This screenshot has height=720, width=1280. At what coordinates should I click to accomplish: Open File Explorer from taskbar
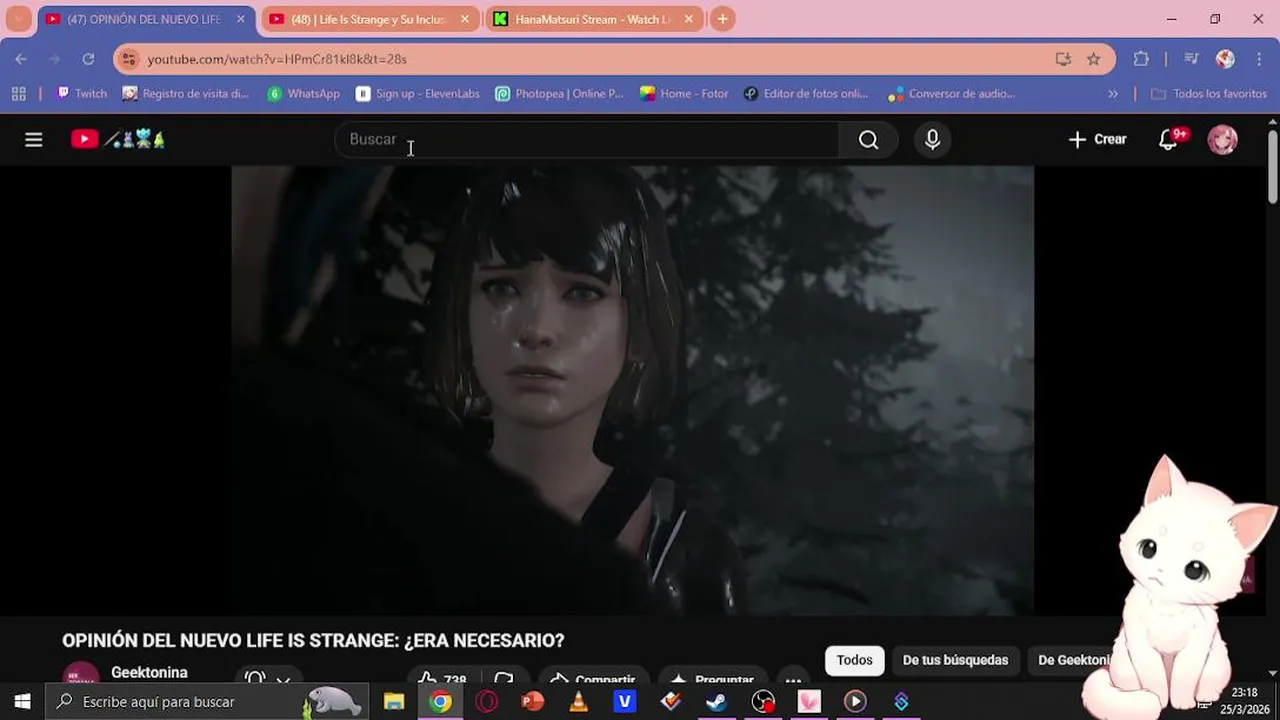click(394, 701)
